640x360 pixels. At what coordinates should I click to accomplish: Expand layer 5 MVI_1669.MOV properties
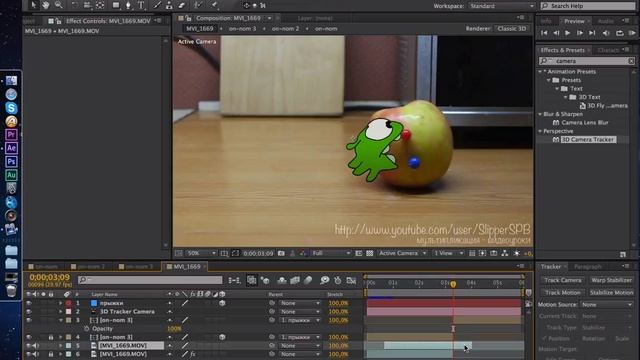60,346
